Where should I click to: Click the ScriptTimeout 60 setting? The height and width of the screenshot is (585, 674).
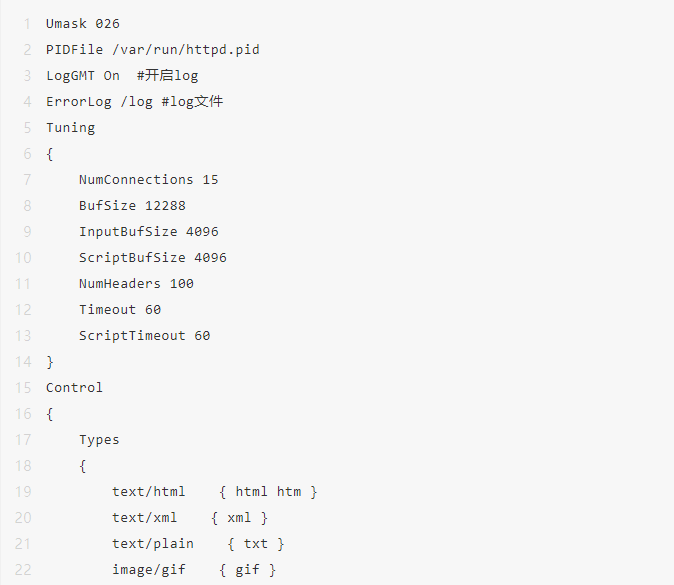click(144, 335)
